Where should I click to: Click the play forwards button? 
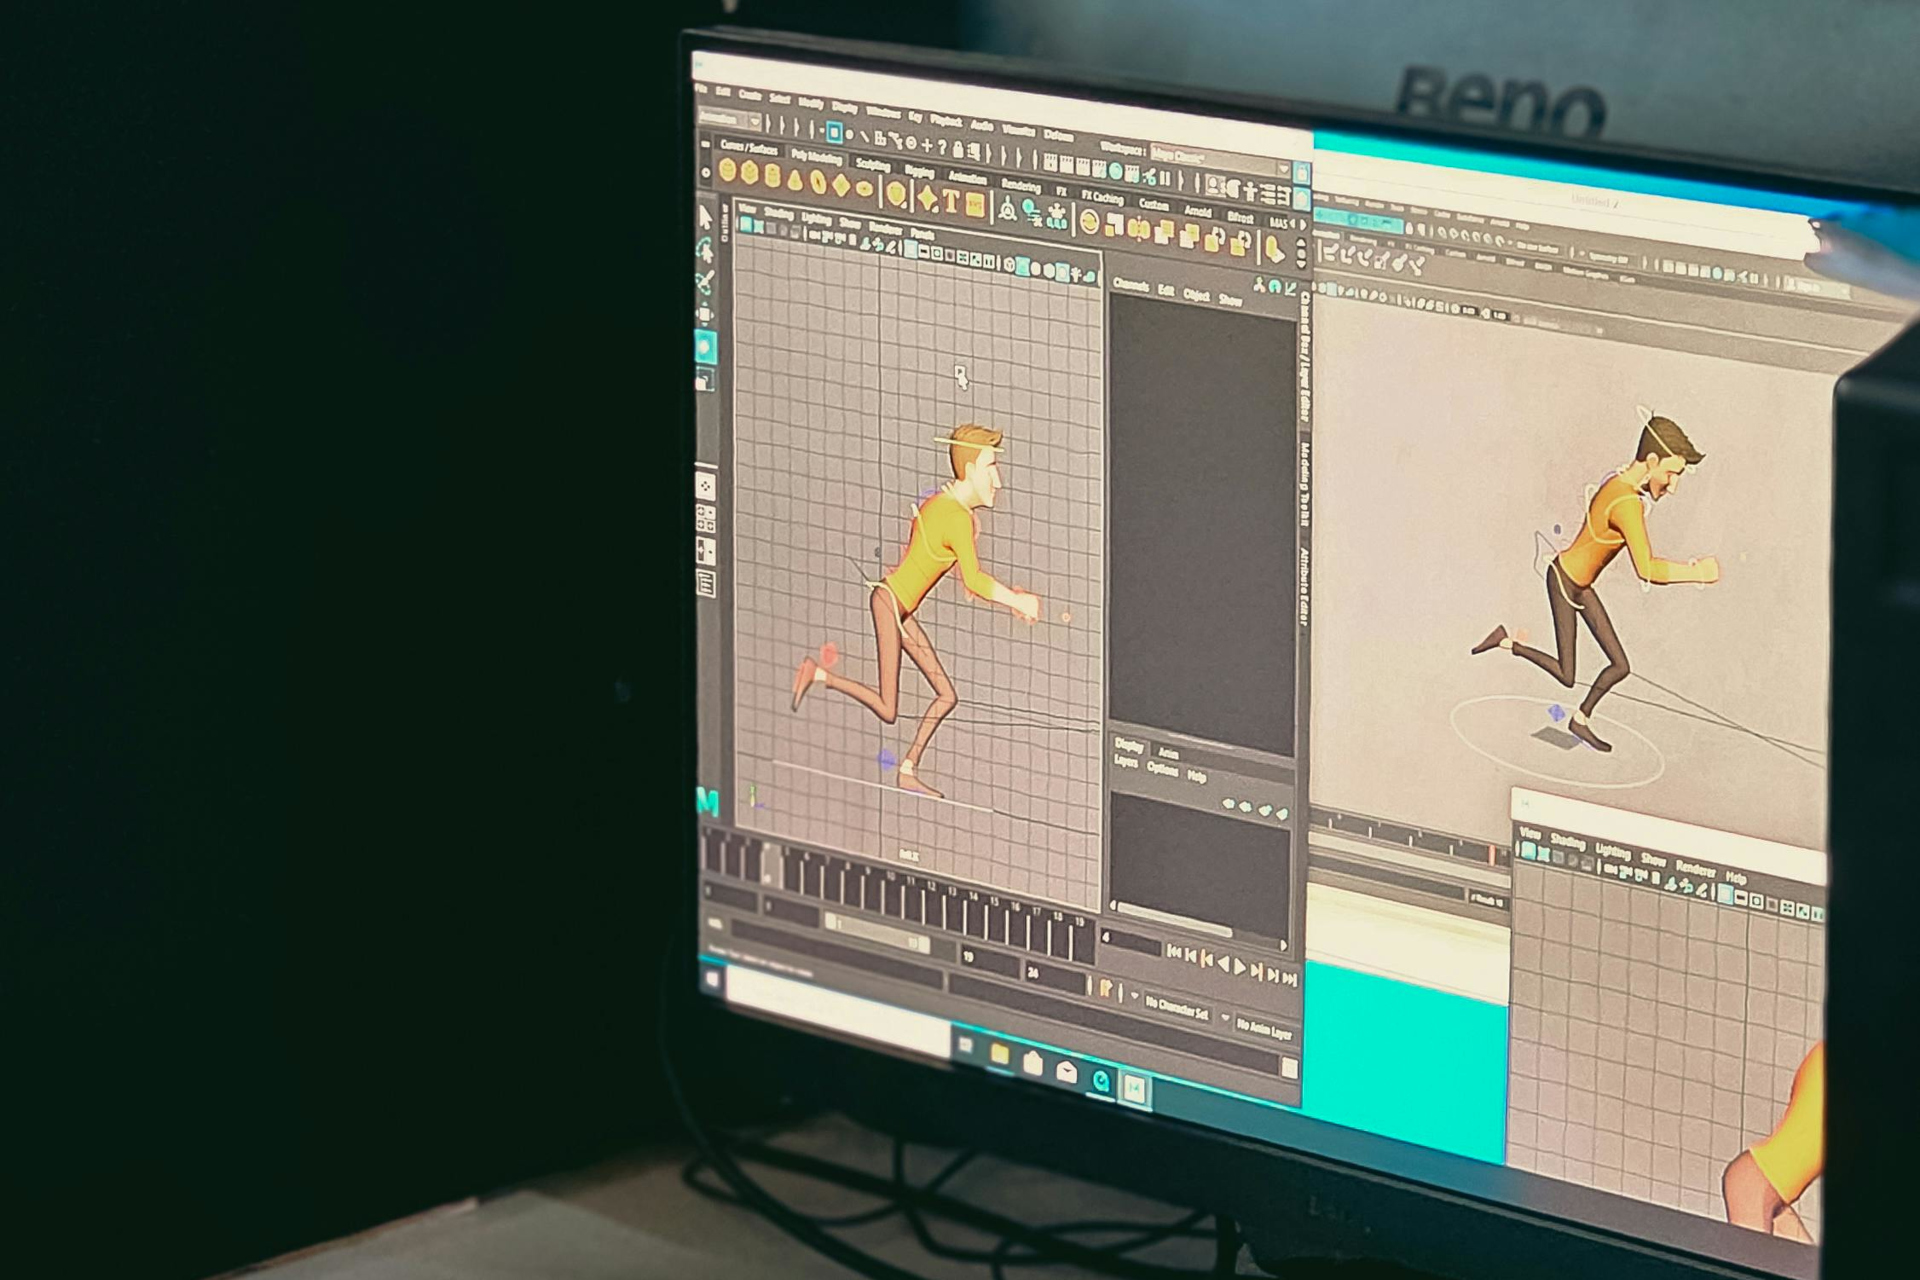point(1241,966)
